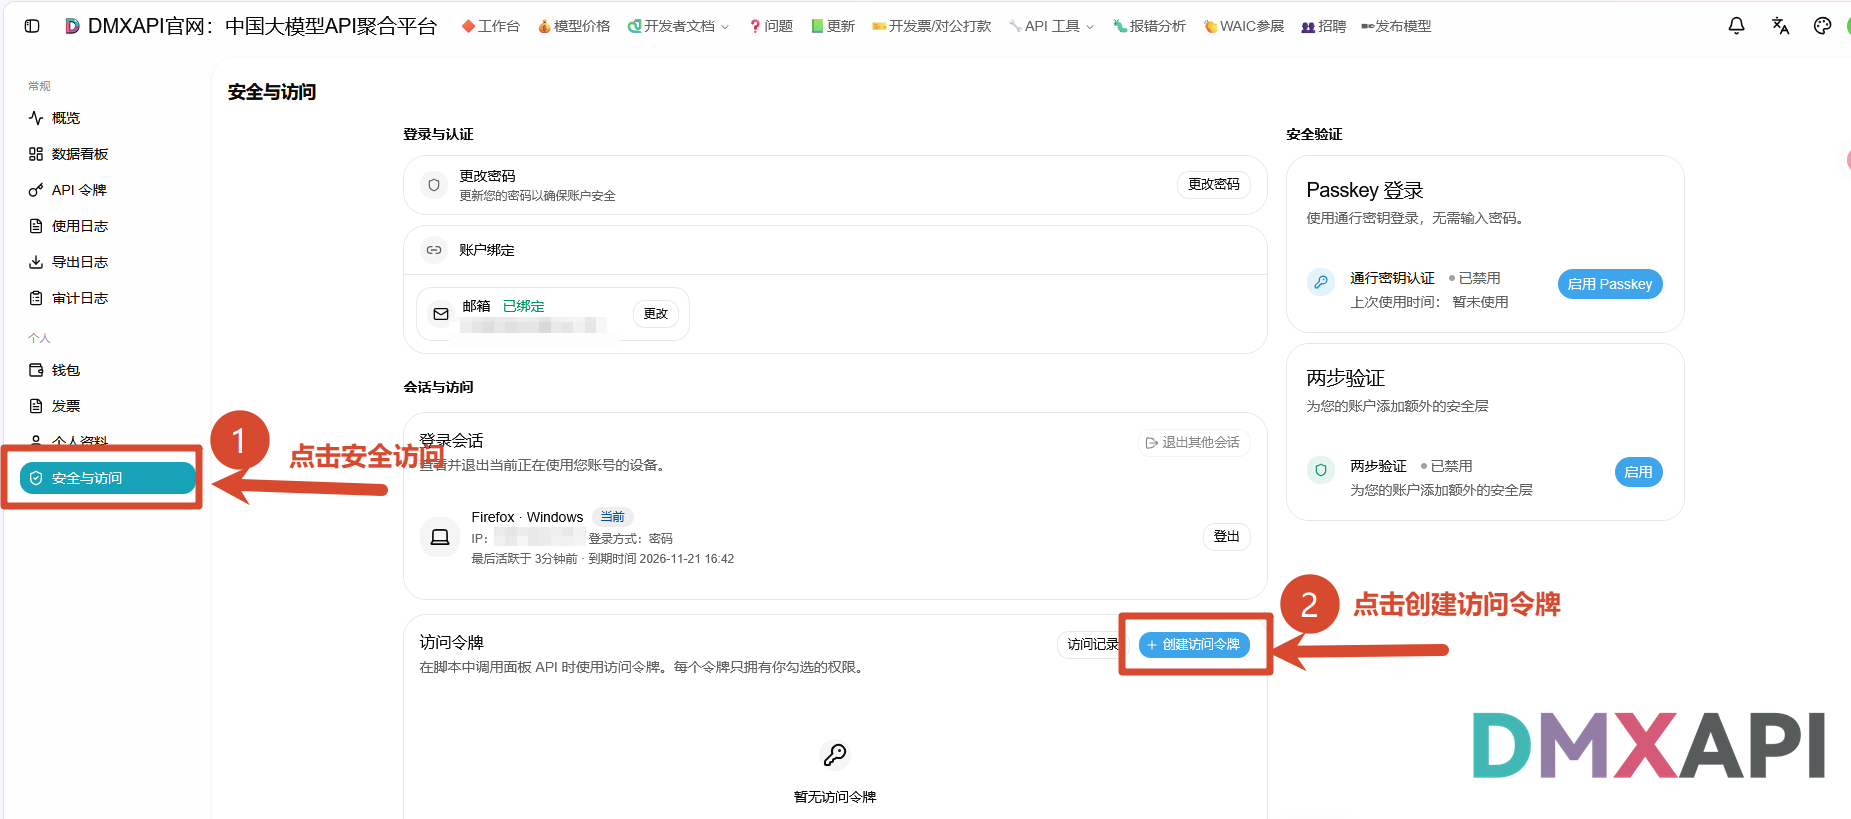Open 发布模型 in the top navigation
The width and height of the screenshot is (1851, 819).
[x=1396, y=26]
